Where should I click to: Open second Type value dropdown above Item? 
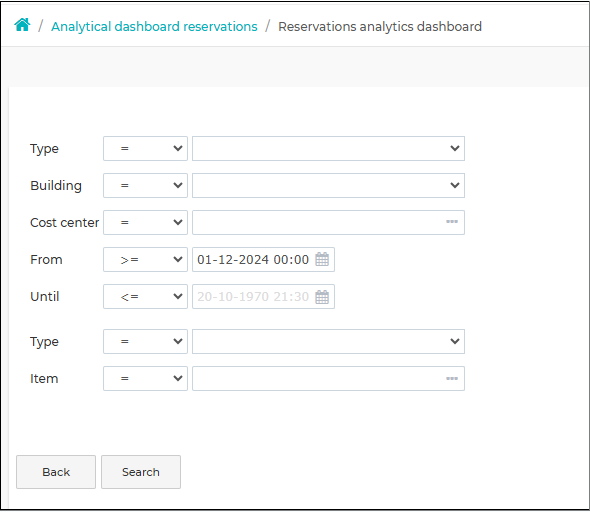coord(328,341)
